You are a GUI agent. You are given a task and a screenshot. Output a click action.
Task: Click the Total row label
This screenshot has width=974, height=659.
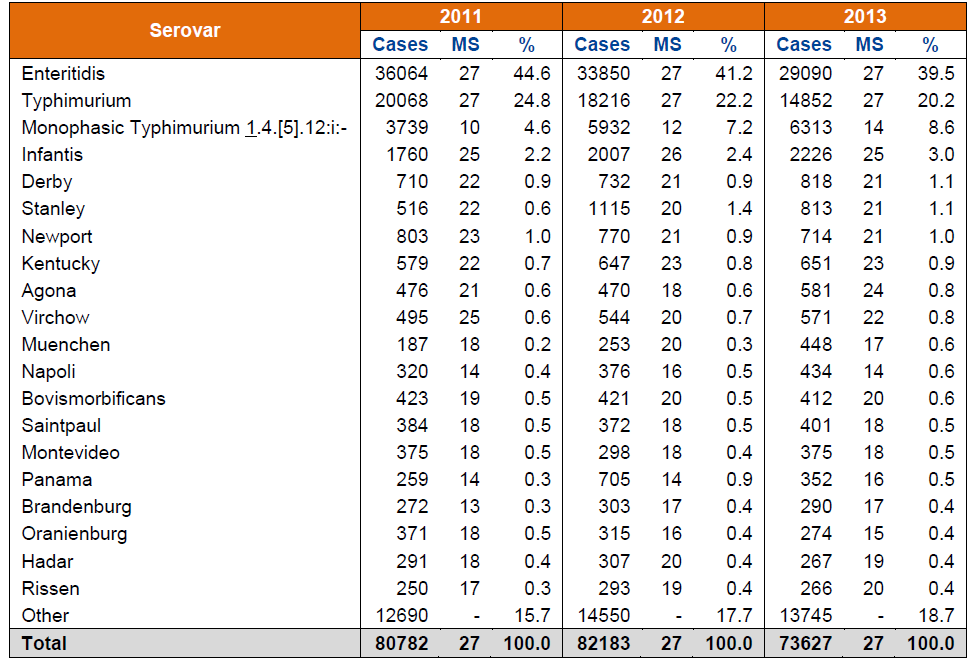[x=43, y=643]
